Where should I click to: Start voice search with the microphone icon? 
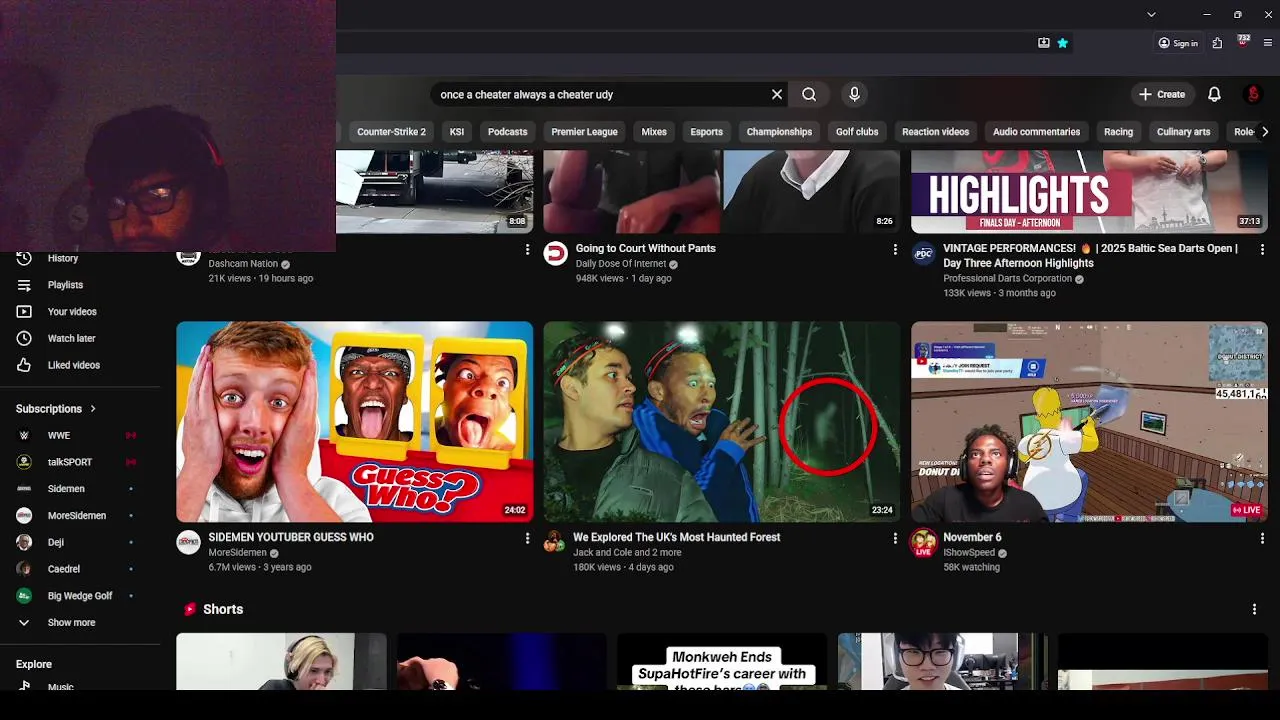[x=854, y=94]
